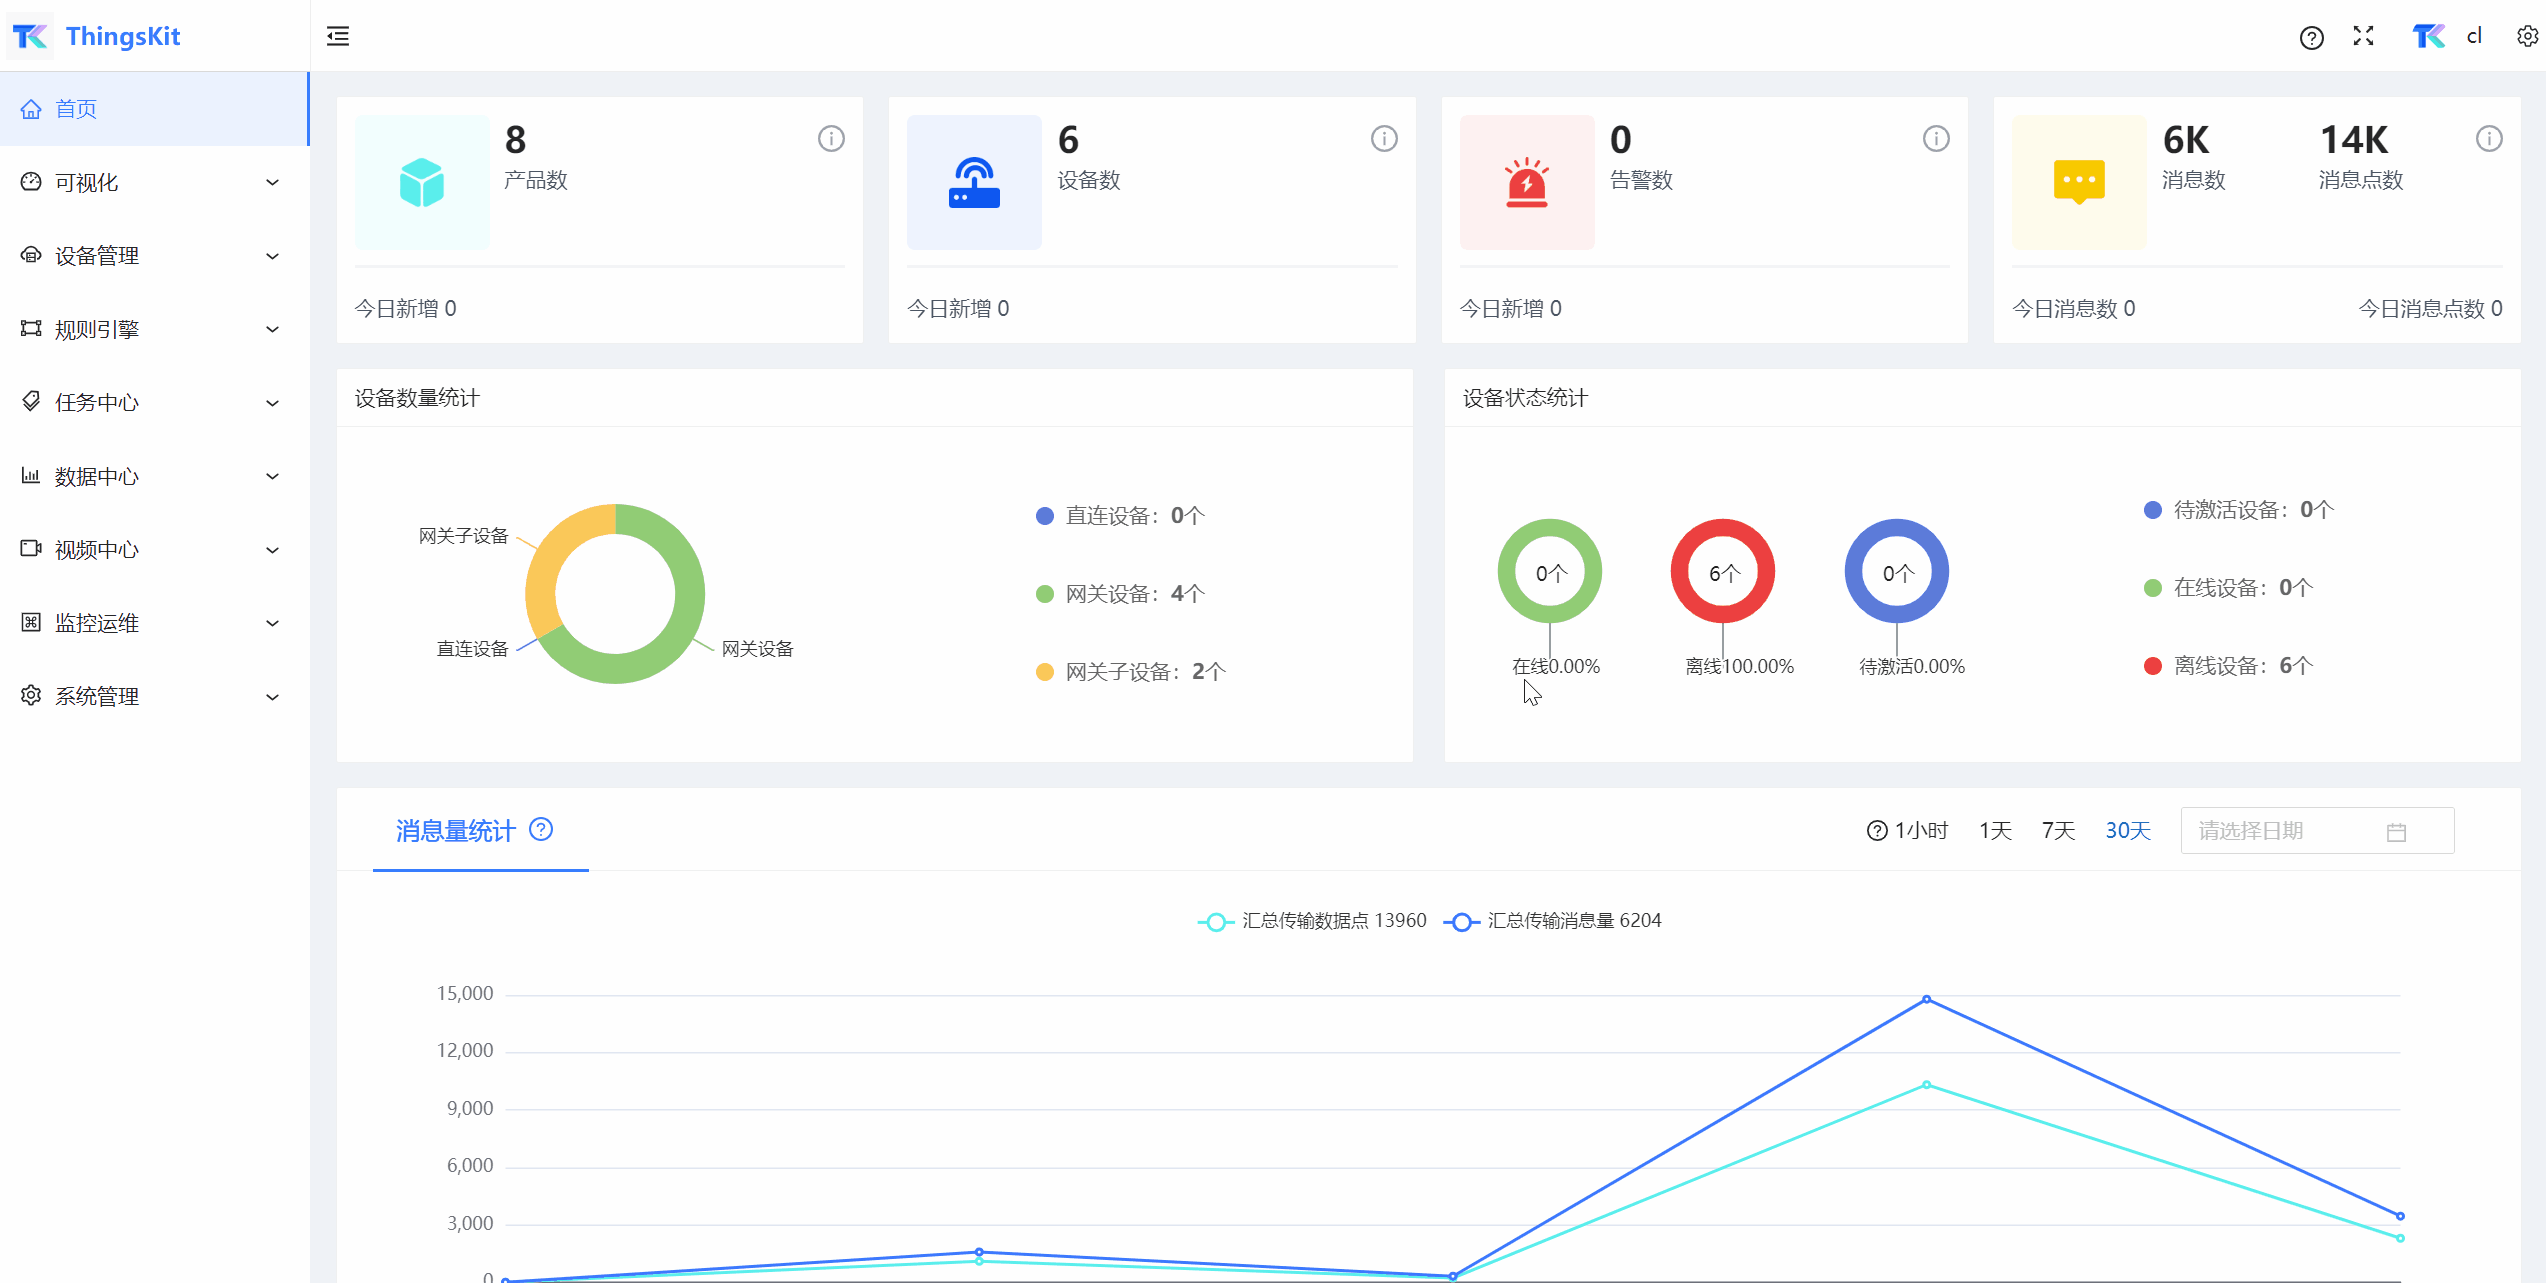Expand the 系统管理 sidebar menu

[150, 696]
